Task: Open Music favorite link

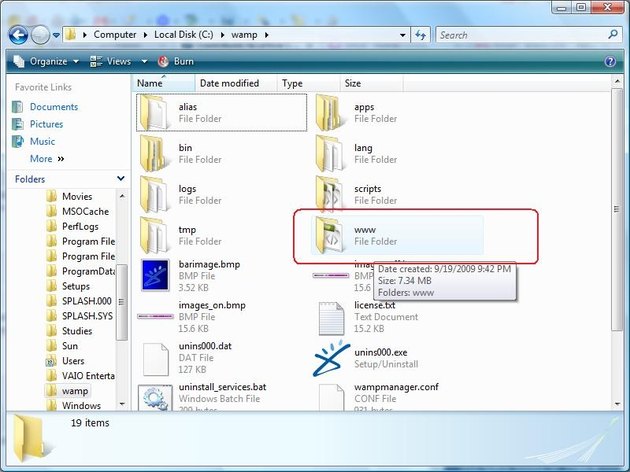Action: 42,141
